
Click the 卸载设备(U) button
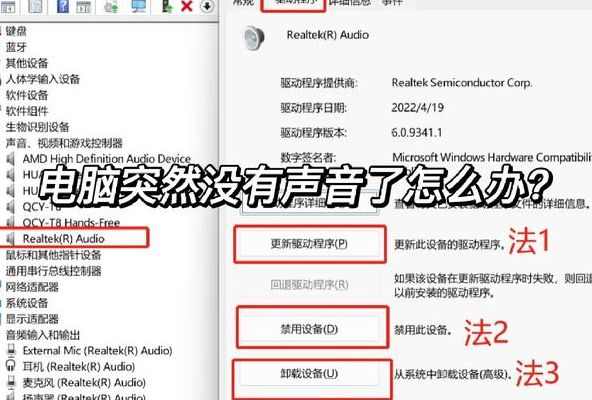tap(309, 374)
